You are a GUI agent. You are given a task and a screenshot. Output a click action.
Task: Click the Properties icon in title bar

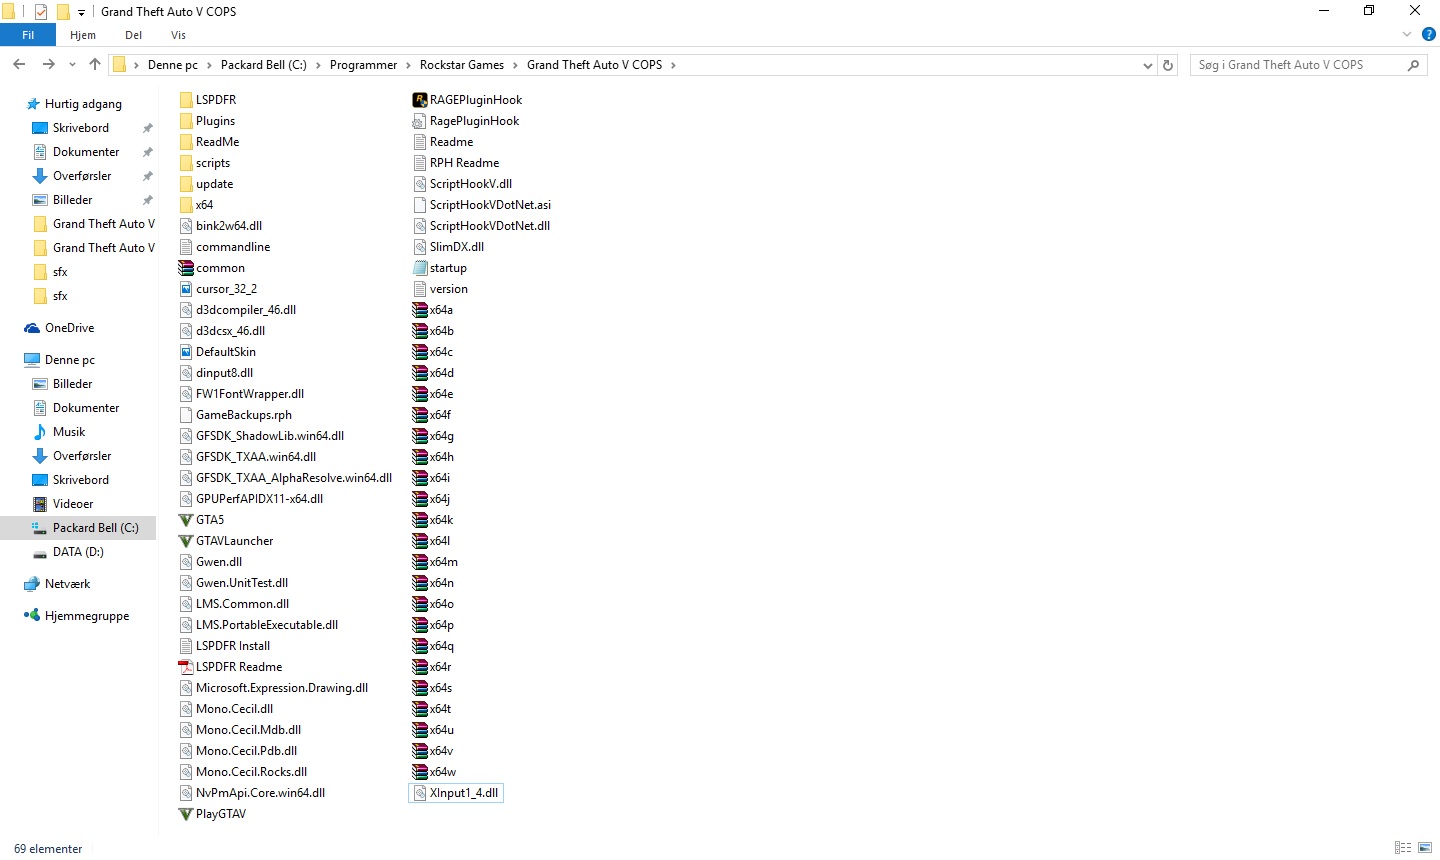[x=41, y=12]
